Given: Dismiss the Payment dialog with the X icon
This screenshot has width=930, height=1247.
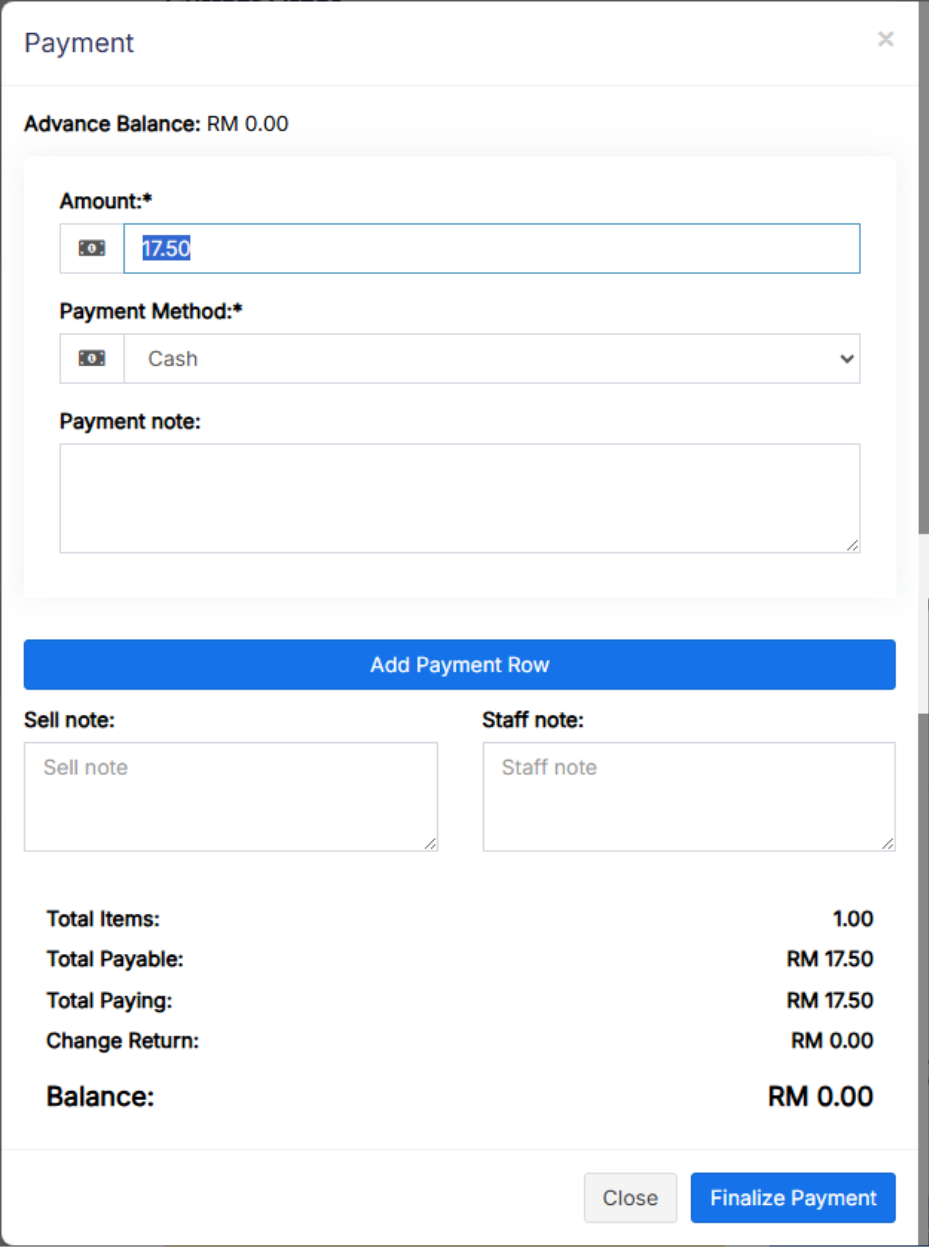Looking at the screenshot, I should point(885,40).
